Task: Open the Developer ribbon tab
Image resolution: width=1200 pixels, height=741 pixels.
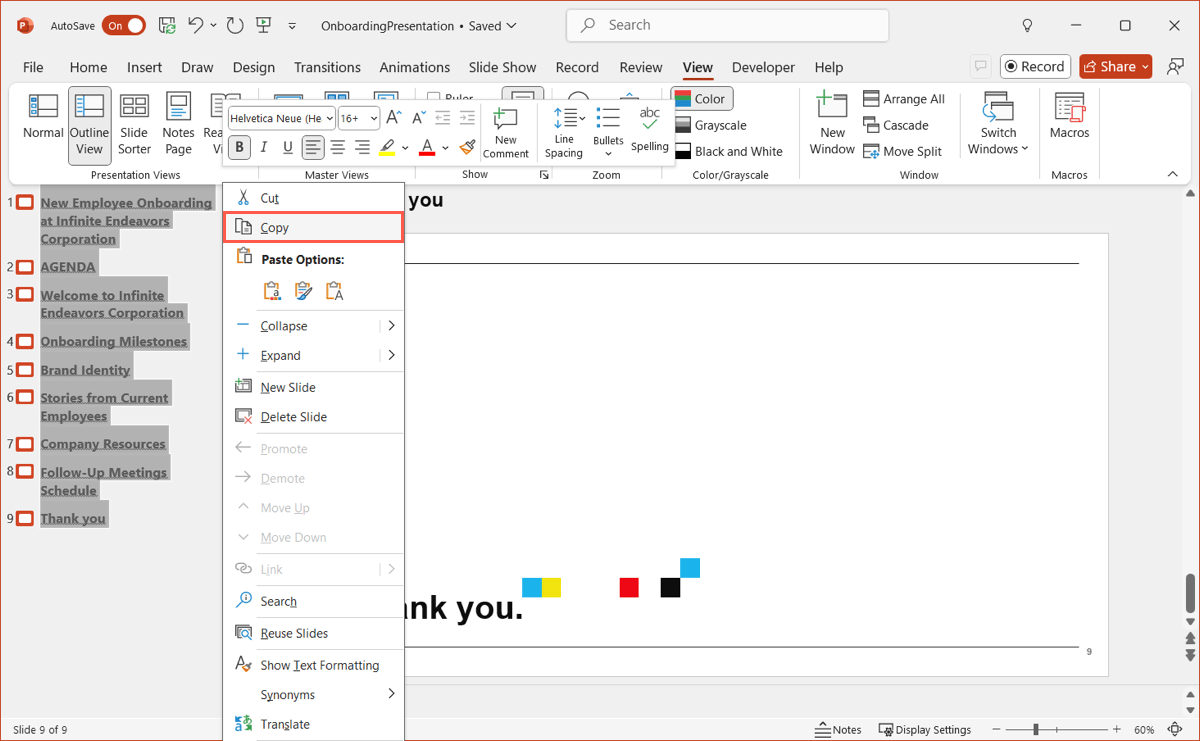Action: [763, 67]
